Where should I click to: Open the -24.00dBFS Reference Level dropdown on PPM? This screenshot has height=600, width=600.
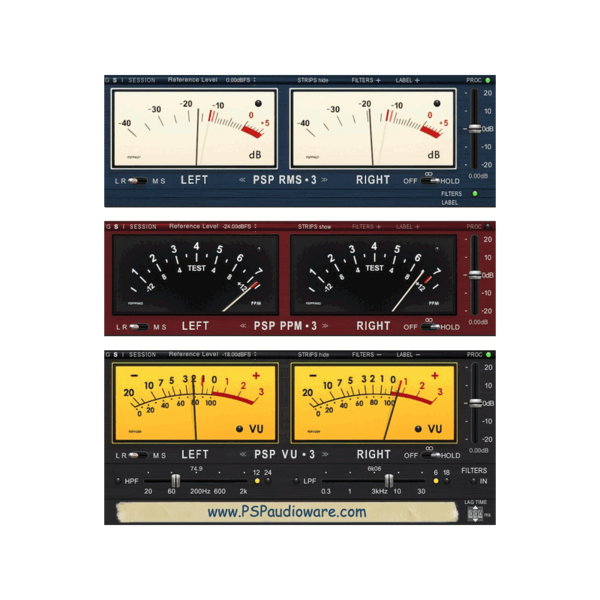click(240, 227)
